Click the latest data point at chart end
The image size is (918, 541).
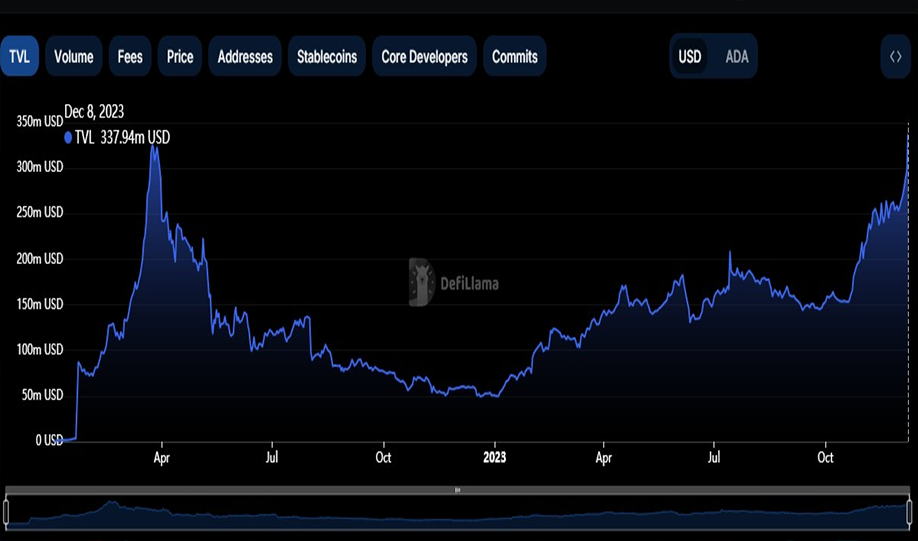pos(908,137)
